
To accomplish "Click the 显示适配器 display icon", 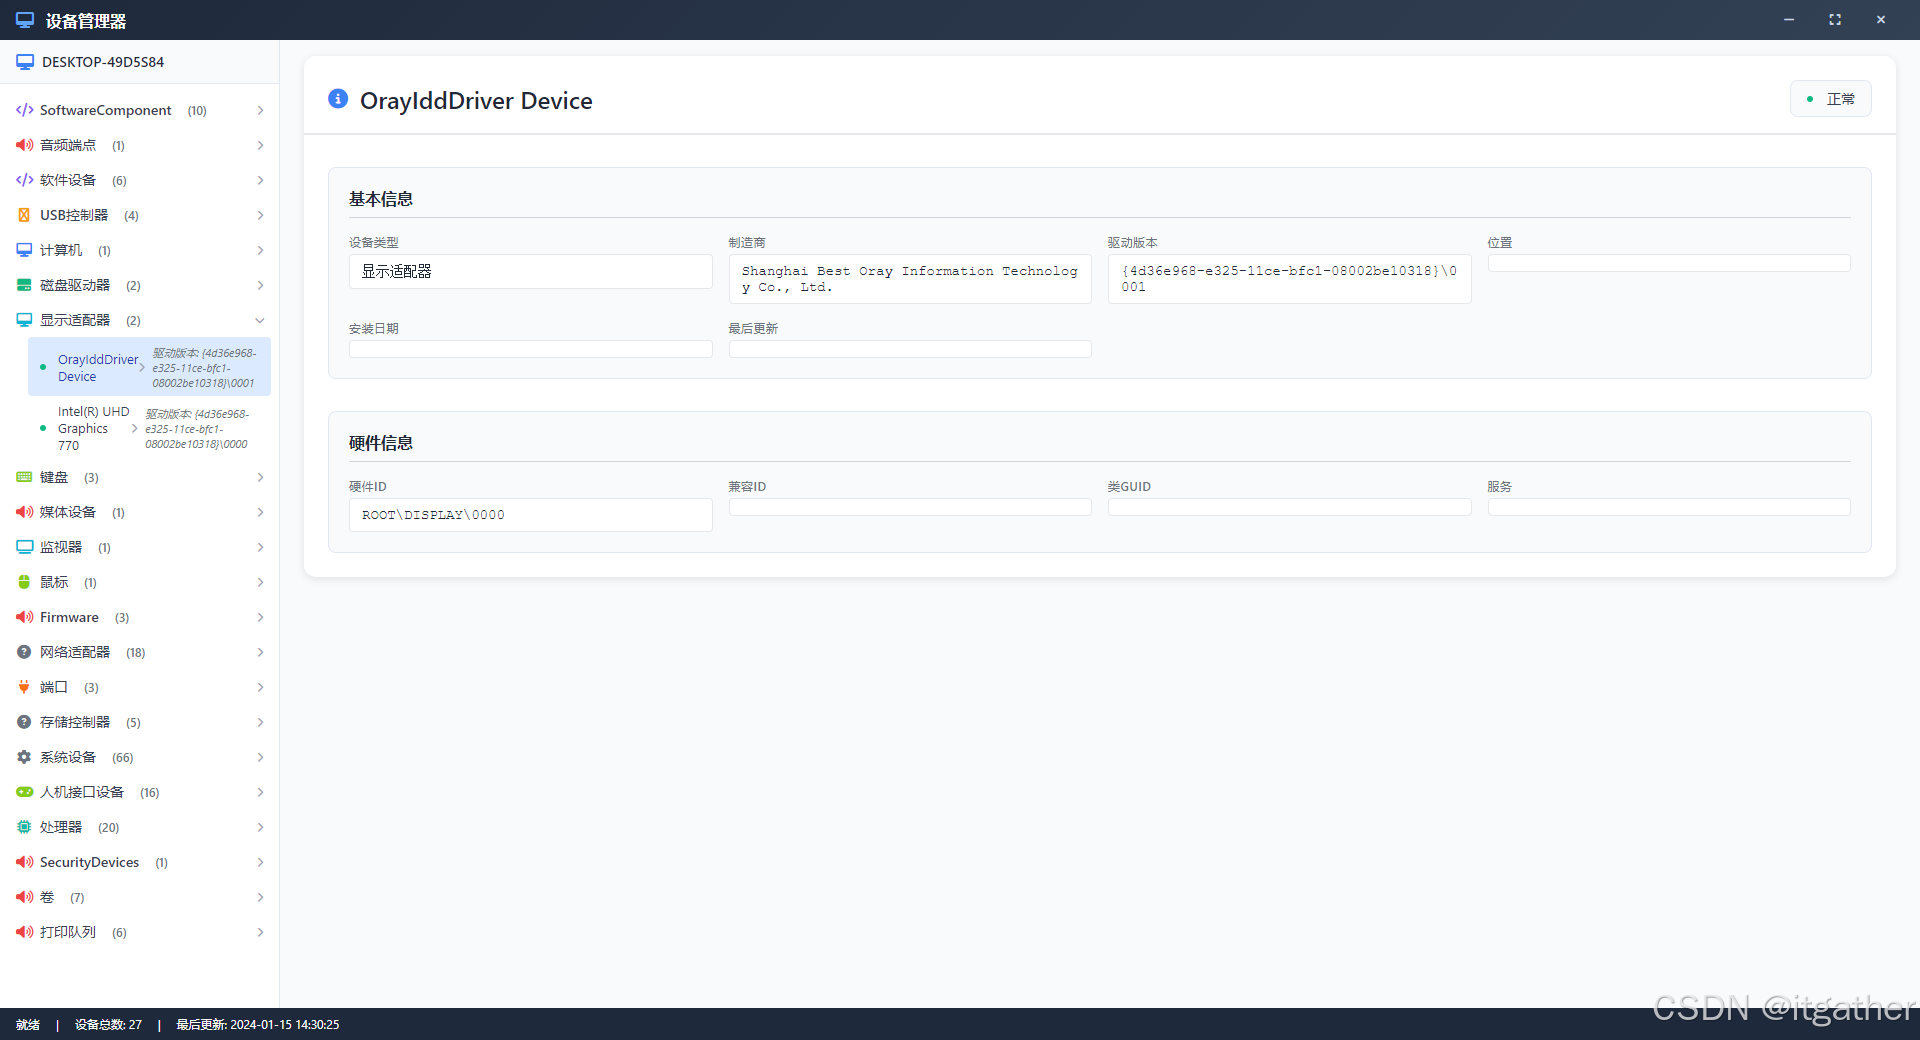I will 24,320.
